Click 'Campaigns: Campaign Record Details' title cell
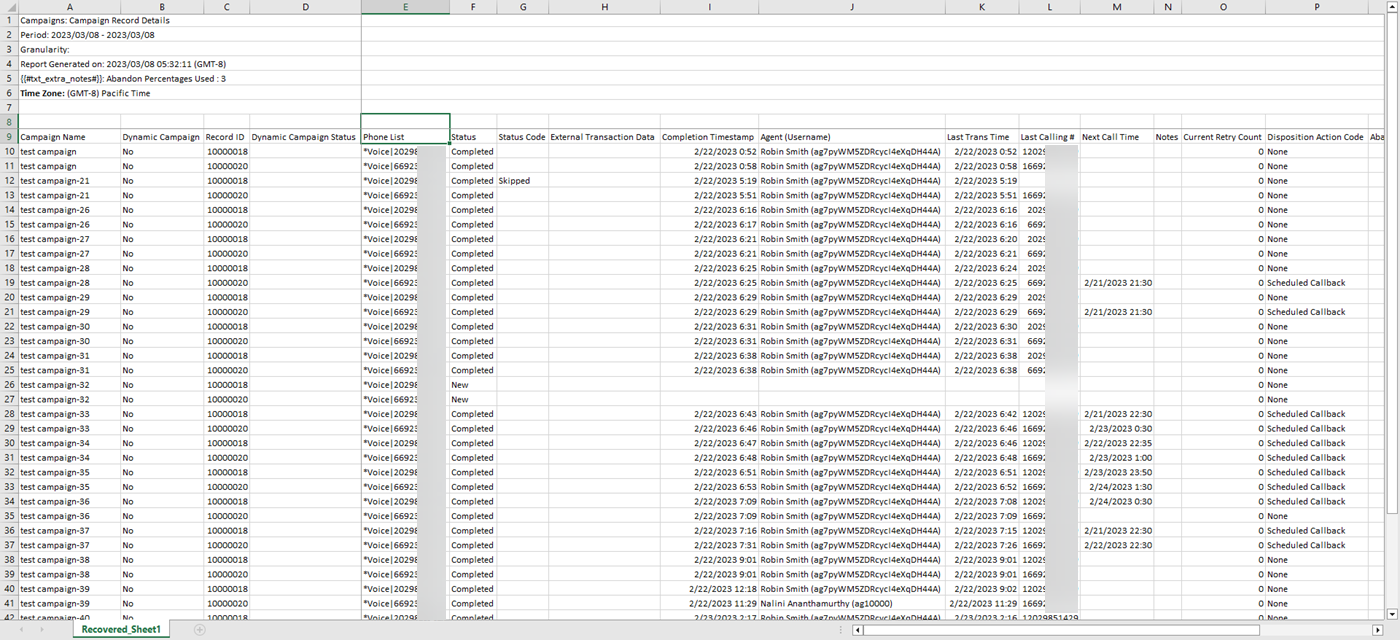 pyautogui.click(x=95, y=20)
